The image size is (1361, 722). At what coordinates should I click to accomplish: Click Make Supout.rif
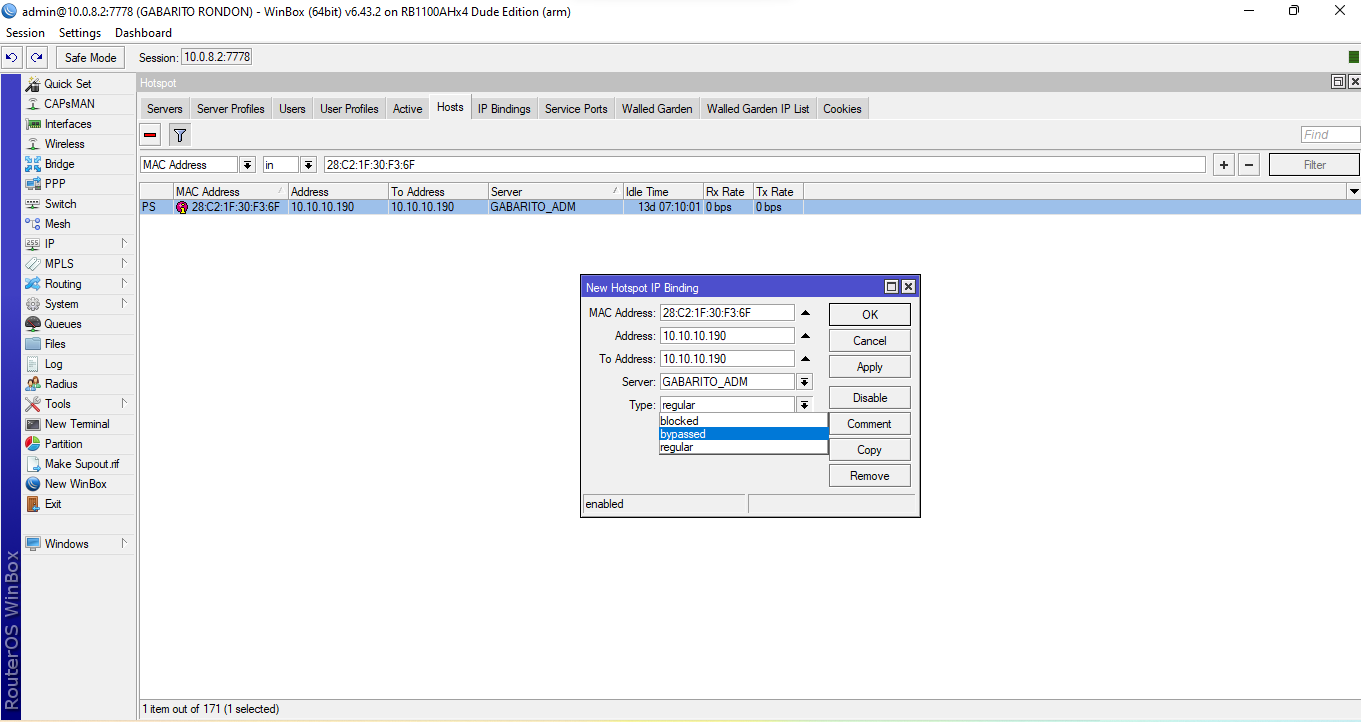[78, 464]
